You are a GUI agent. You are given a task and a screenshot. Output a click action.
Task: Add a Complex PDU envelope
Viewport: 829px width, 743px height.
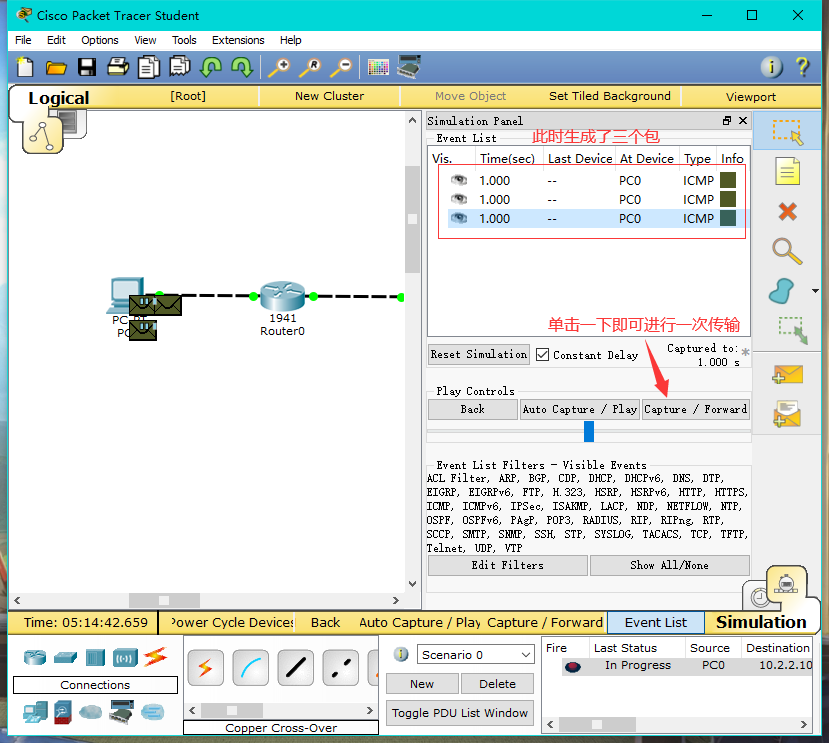click(787, 414)
